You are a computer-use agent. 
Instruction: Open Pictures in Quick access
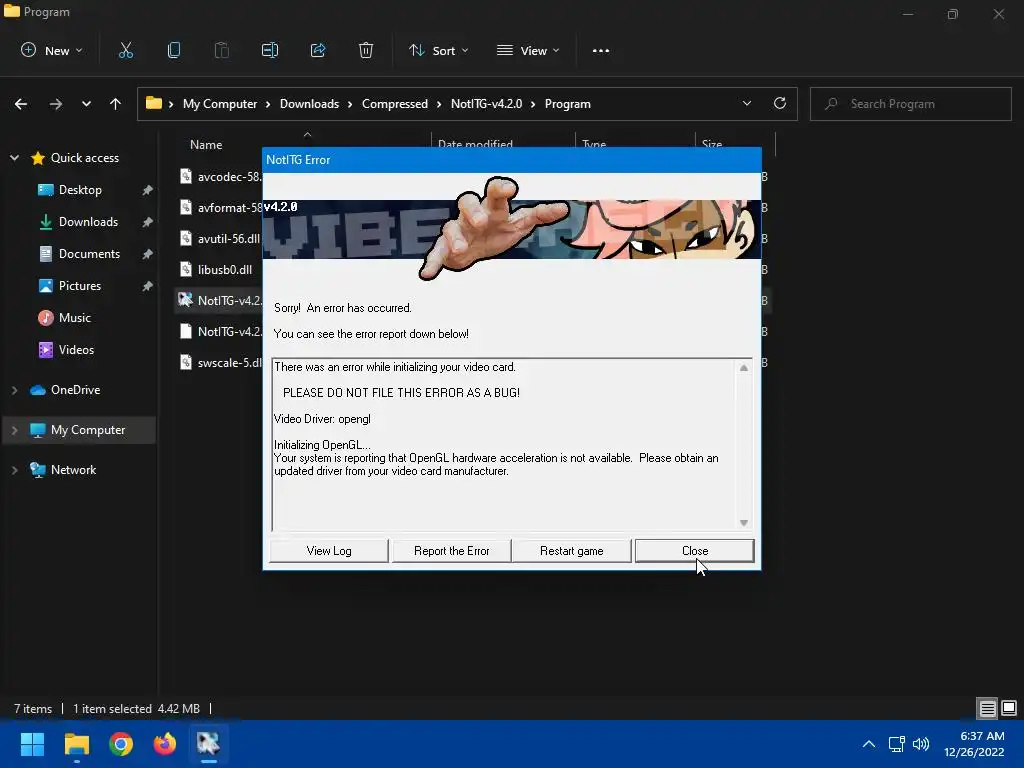pyautogui.click(x=79, y=285)
